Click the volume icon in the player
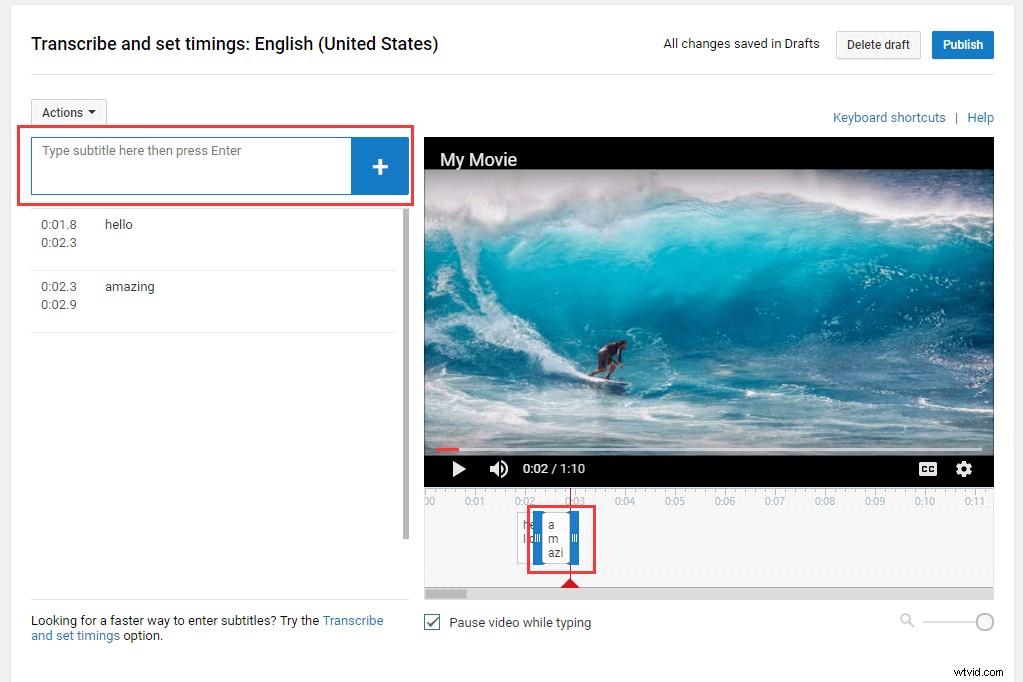1023x682 pixels. 498,468
